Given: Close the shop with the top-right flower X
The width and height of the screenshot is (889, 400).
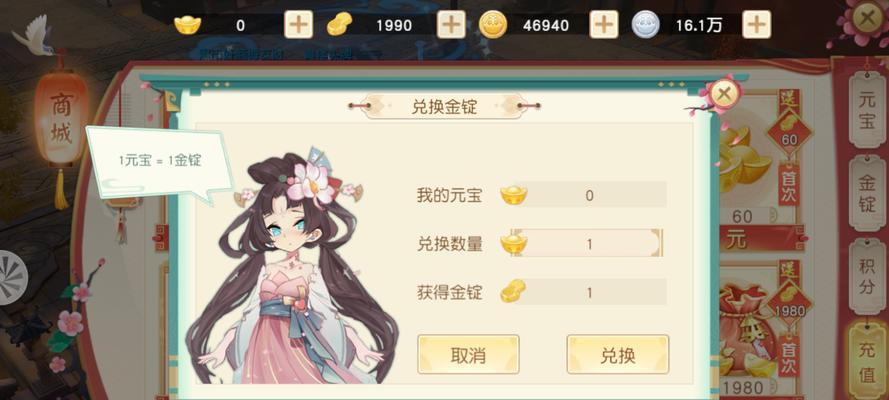Looking at the screenshot, I should pyautogui.click(x=868, y=18).
